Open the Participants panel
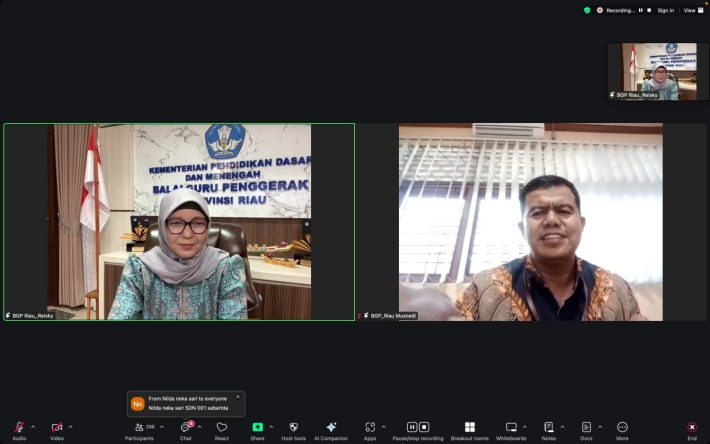The width and height of the screenshot is (710, 444). (x=139, y=427)
